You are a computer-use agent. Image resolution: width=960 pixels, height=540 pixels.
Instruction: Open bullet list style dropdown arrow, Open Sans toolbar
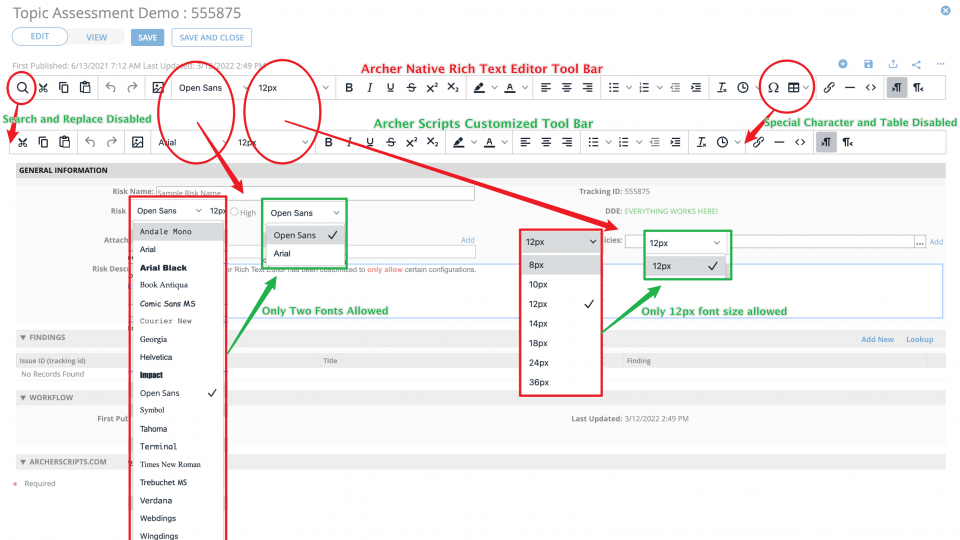click(629, 88)
